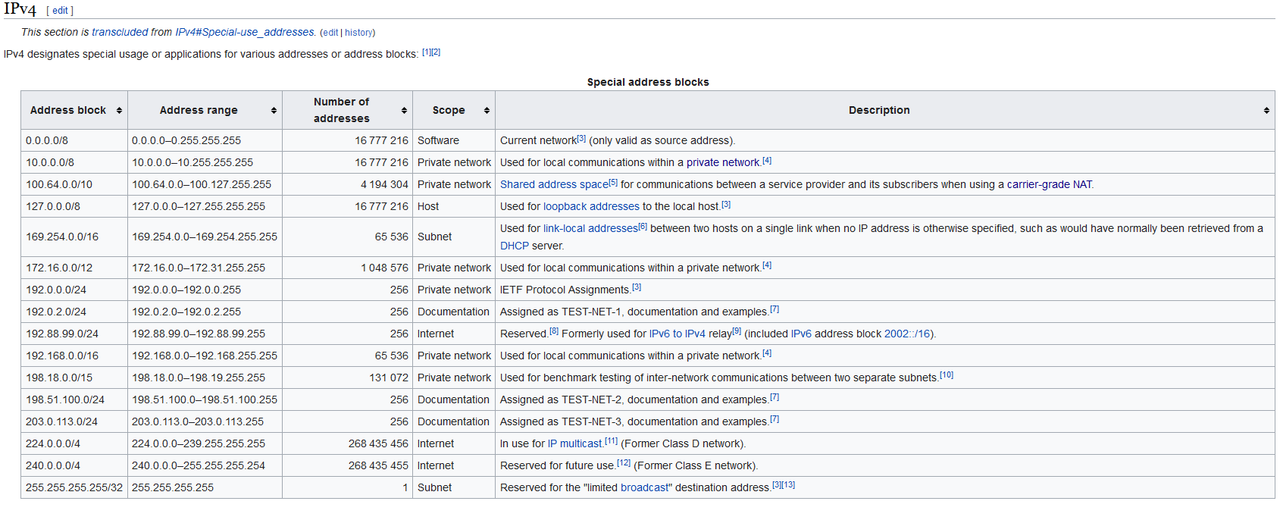Image resolution: width=1280 pixels, height=511 pixels.
Task: Click the range 224.0.0.0–239.255.255.255
Action: point(199,445)
